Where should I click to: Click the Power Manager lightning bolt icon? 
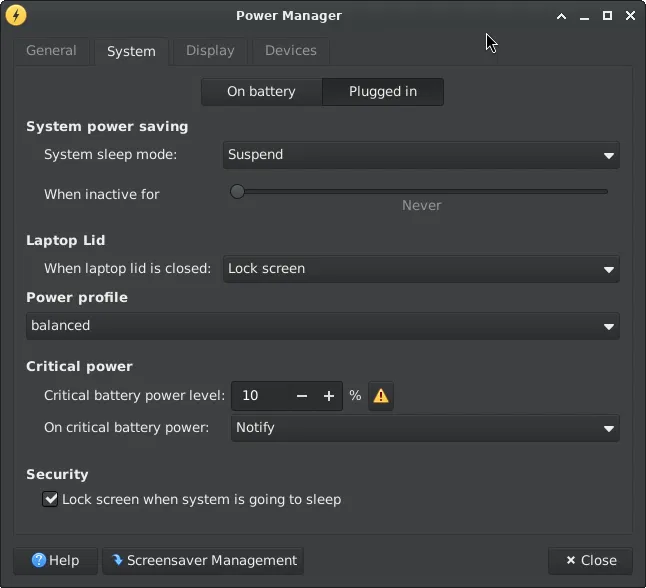pos(16,15)
